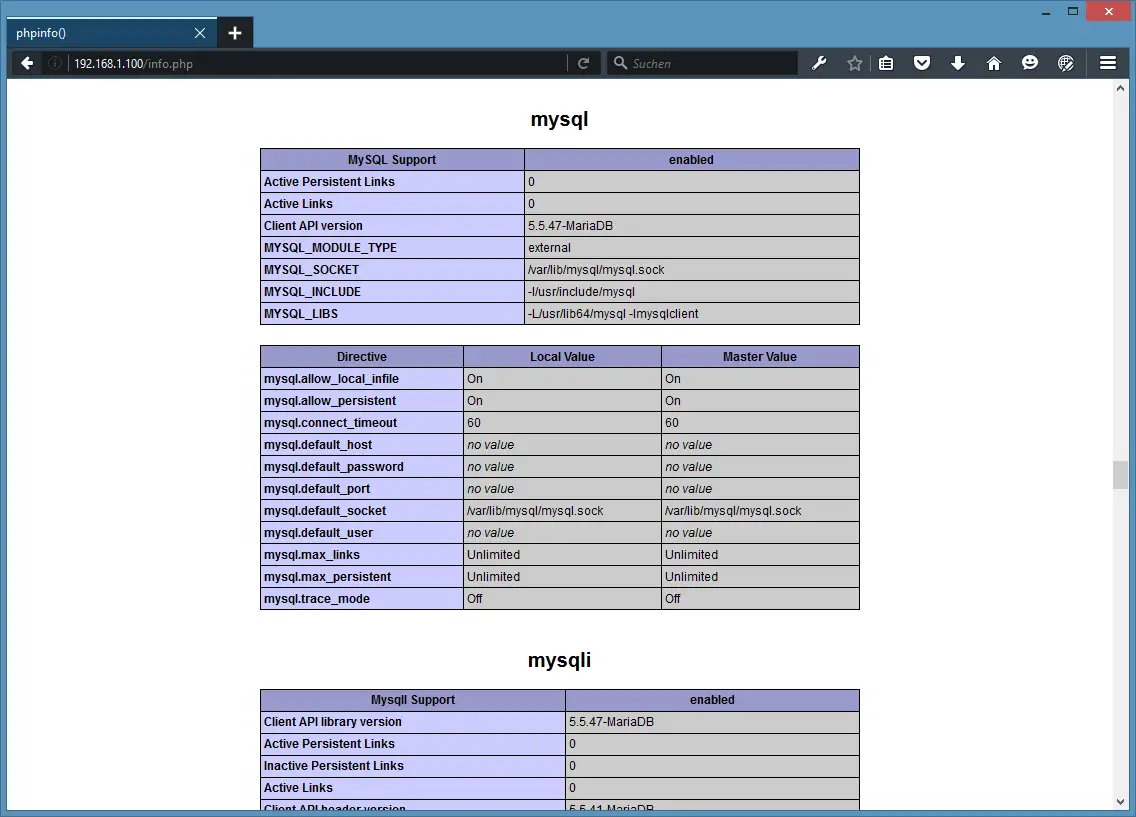The image size is (1136, 817).
Task: Select the MySQL Support header cell
Action: tap(392, 160)
